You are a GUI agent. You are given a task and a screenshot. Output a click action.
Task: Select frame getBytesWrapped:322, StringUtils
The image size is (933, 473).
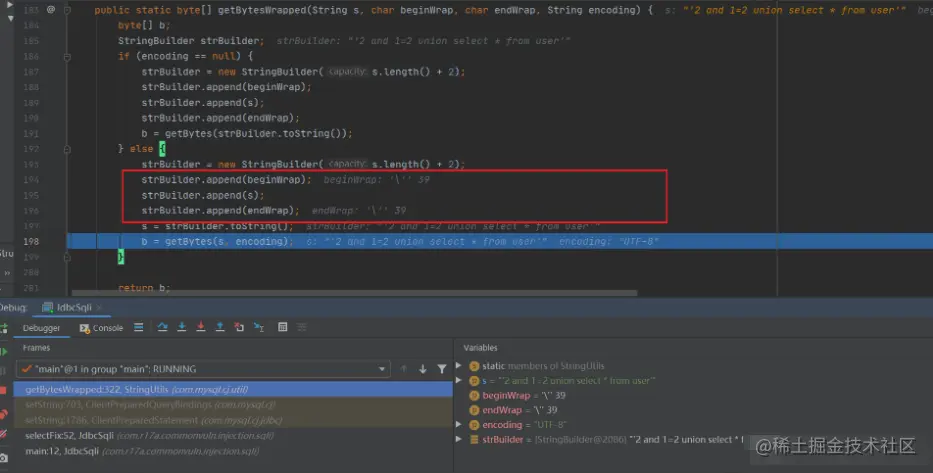pyautogui.click(x=234, y=390)
